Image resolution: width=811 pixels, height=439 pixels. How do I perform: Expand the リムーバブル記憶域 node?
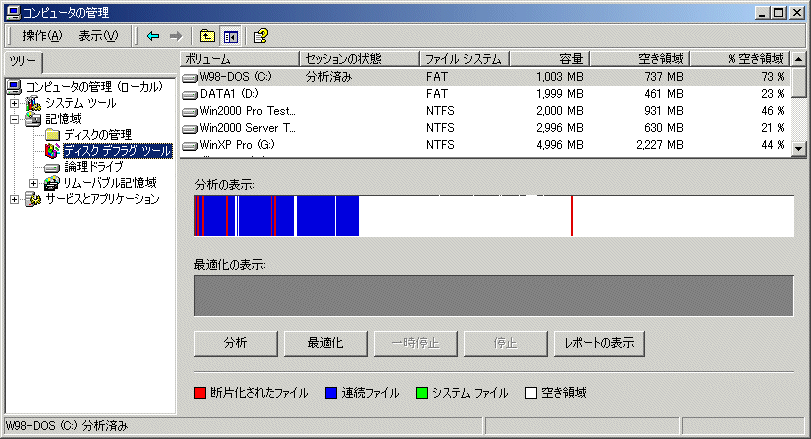click(34, 183)
